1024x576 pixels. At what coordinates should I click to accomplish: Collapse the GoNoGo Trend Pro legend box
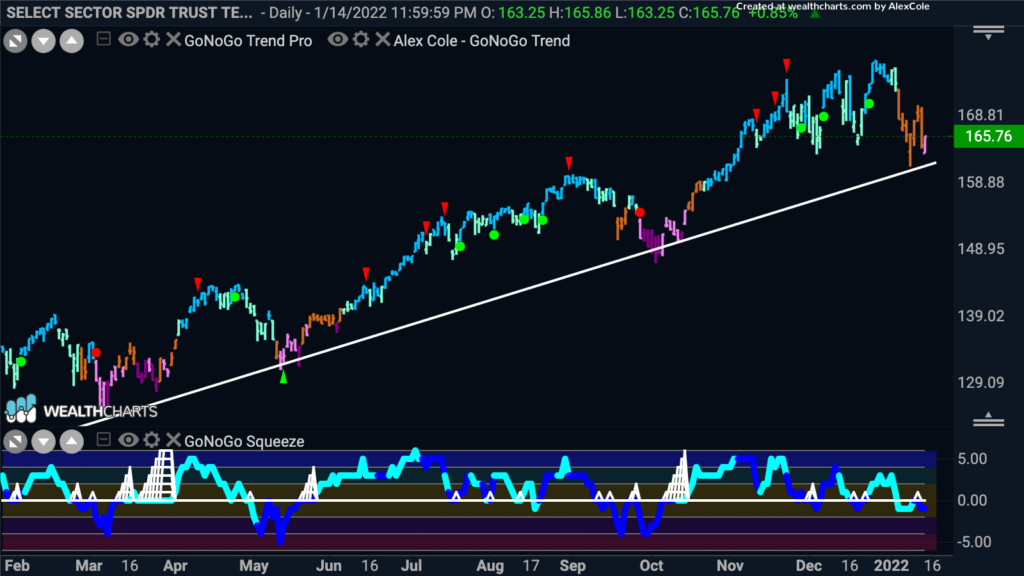point(103,39)
